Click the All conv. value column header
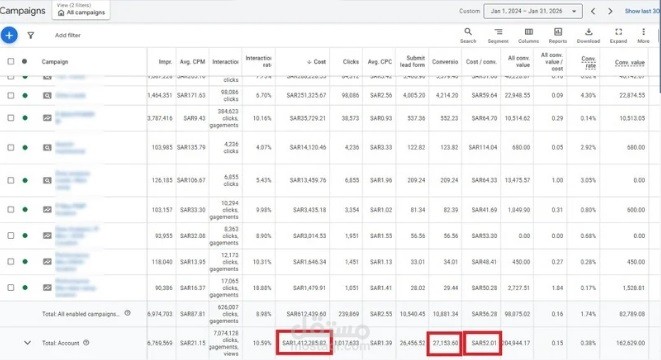This screenshot has height=360, width=661. pos(519,62)
